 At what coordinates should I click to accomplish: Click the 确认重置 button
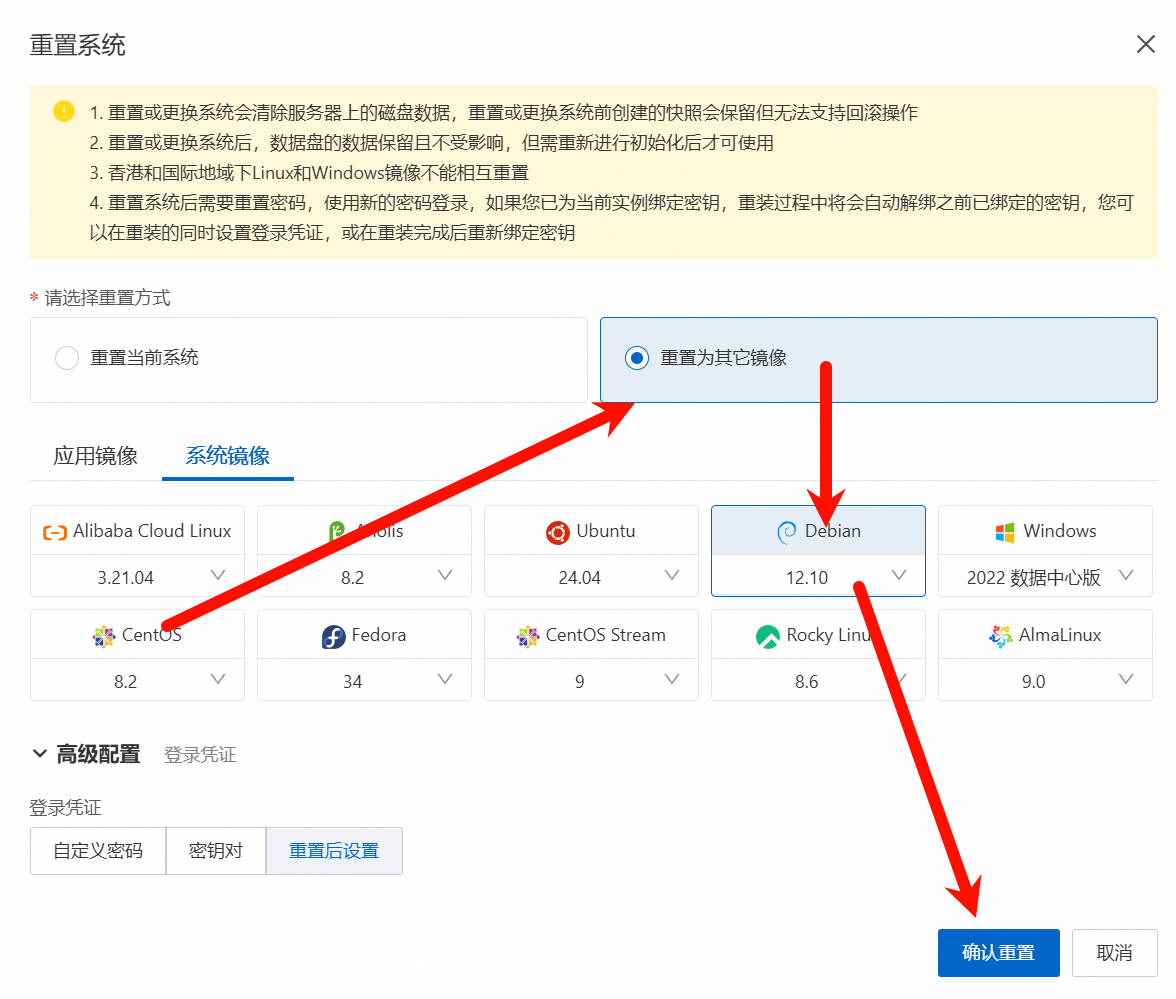click(998, 952)
